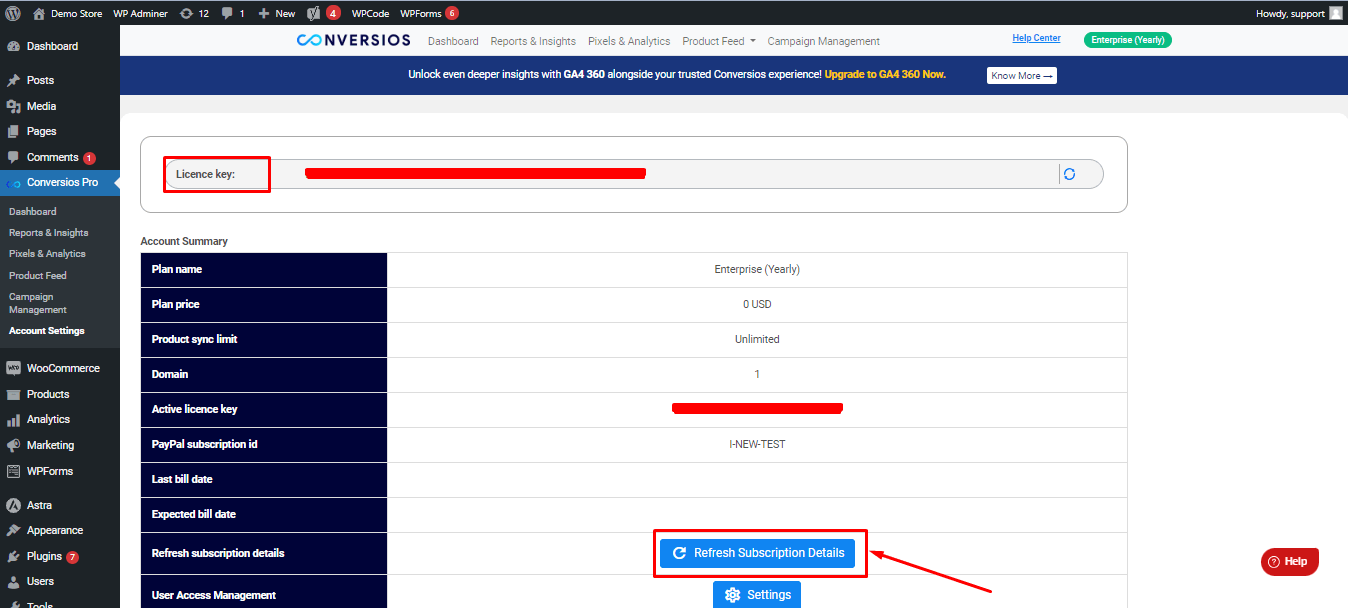Click the Users icon in sidebar
Image resolution: width=1348 pixels, height=608 pixels.
[x=14, y=581]
